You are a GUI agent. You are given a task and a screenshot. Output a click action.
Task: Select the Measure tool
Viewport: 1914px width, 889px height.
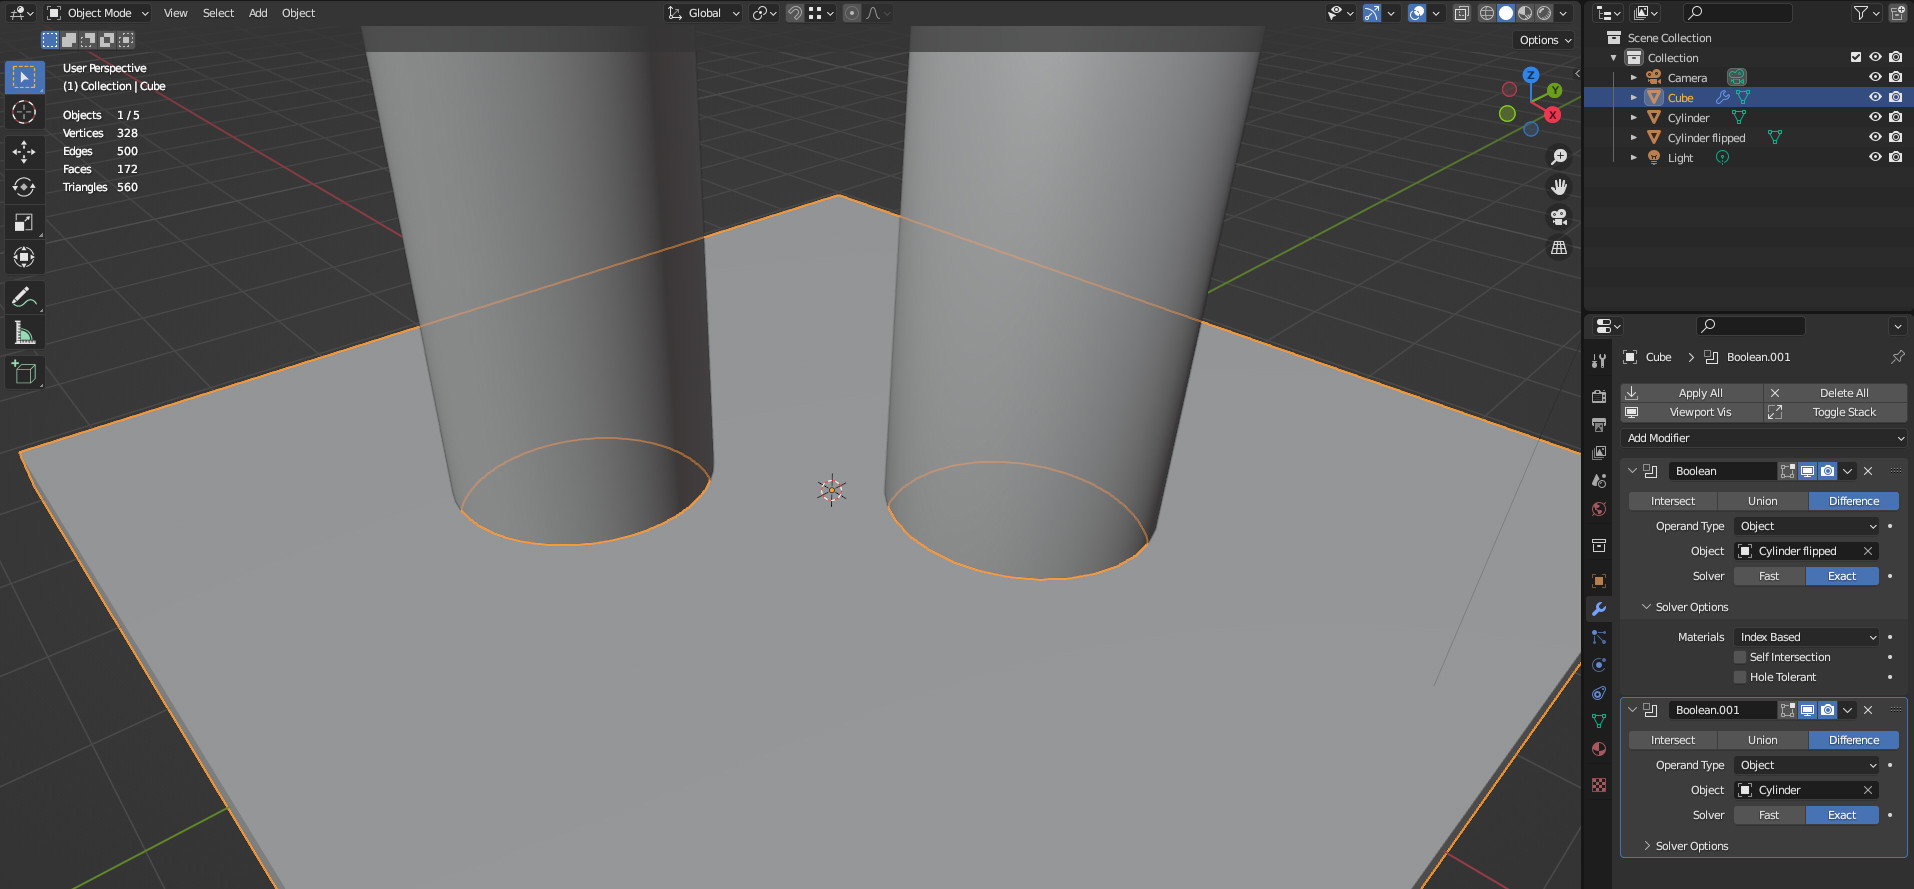pos(24,333)
